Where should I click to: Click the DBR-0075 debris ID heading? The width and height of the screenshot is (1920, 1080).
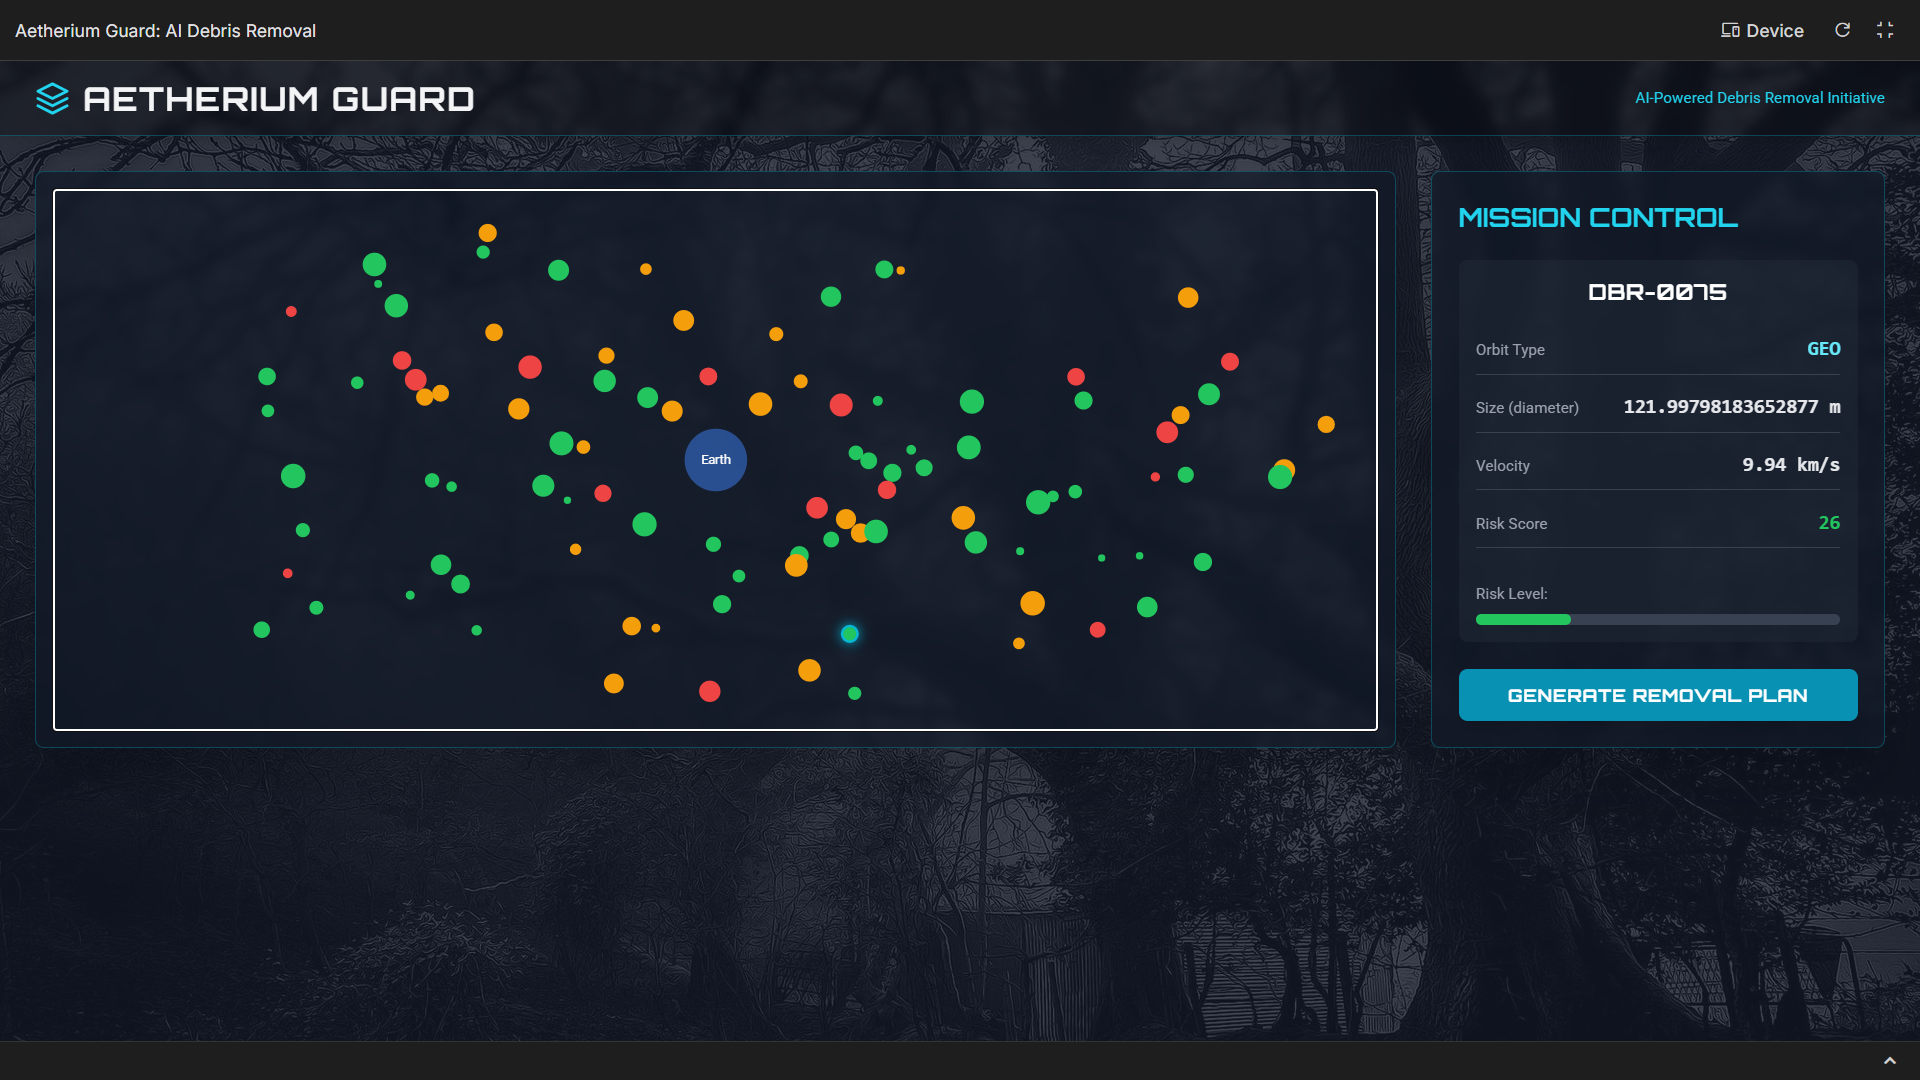(1658, 292)
